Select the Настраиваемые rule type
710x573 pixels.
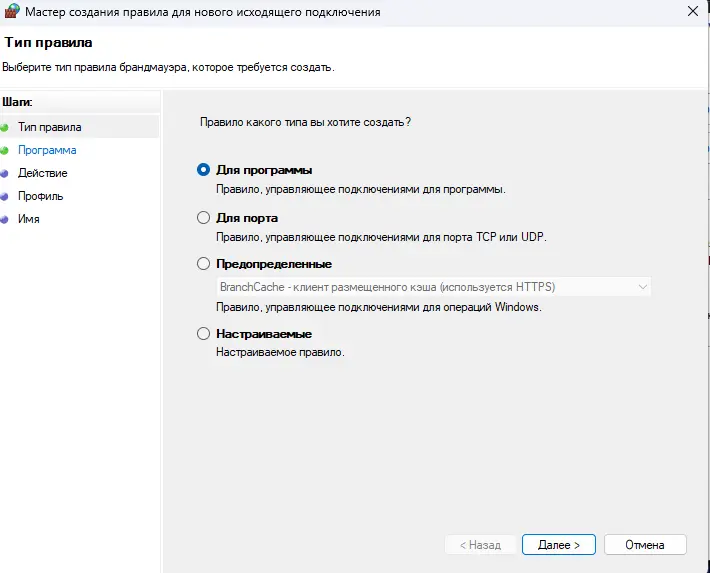pyautogui.click(x=204, y=334)
